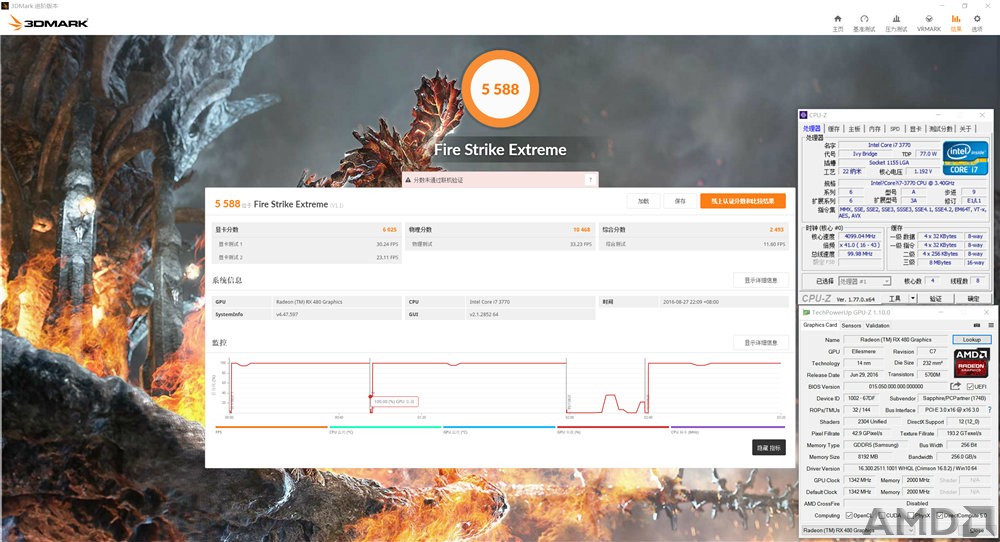Click the orange FPS legend bar
The width and height of the screenshot is (1000, 542).
[x=272, y=427]
